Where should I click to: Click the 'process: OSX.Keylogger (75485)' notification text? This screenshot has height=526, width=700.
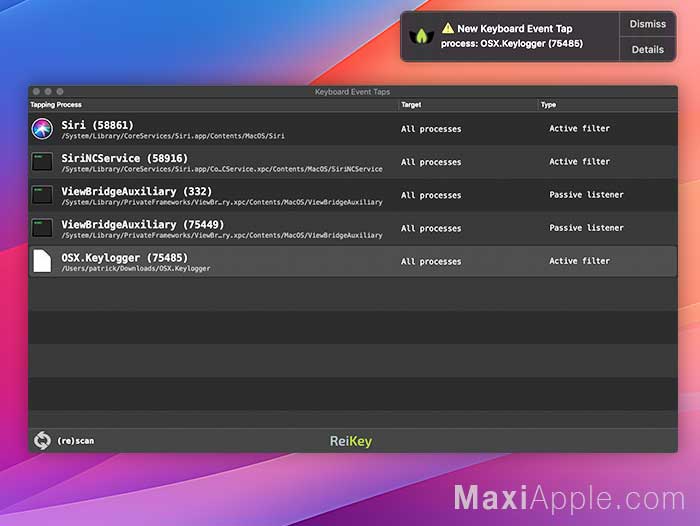click(512, 44)
